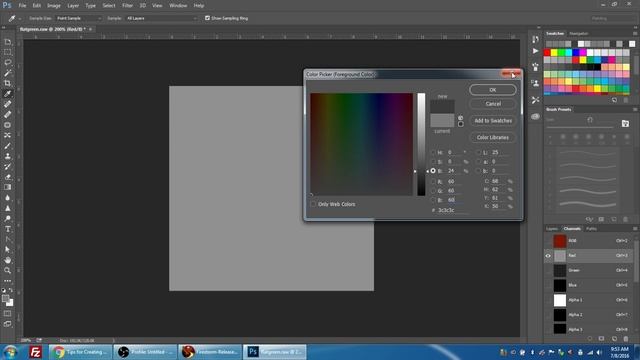The height and width of the screenshot is (360, 640).
Task: Switch to the Layers tab
Action: 552,229
